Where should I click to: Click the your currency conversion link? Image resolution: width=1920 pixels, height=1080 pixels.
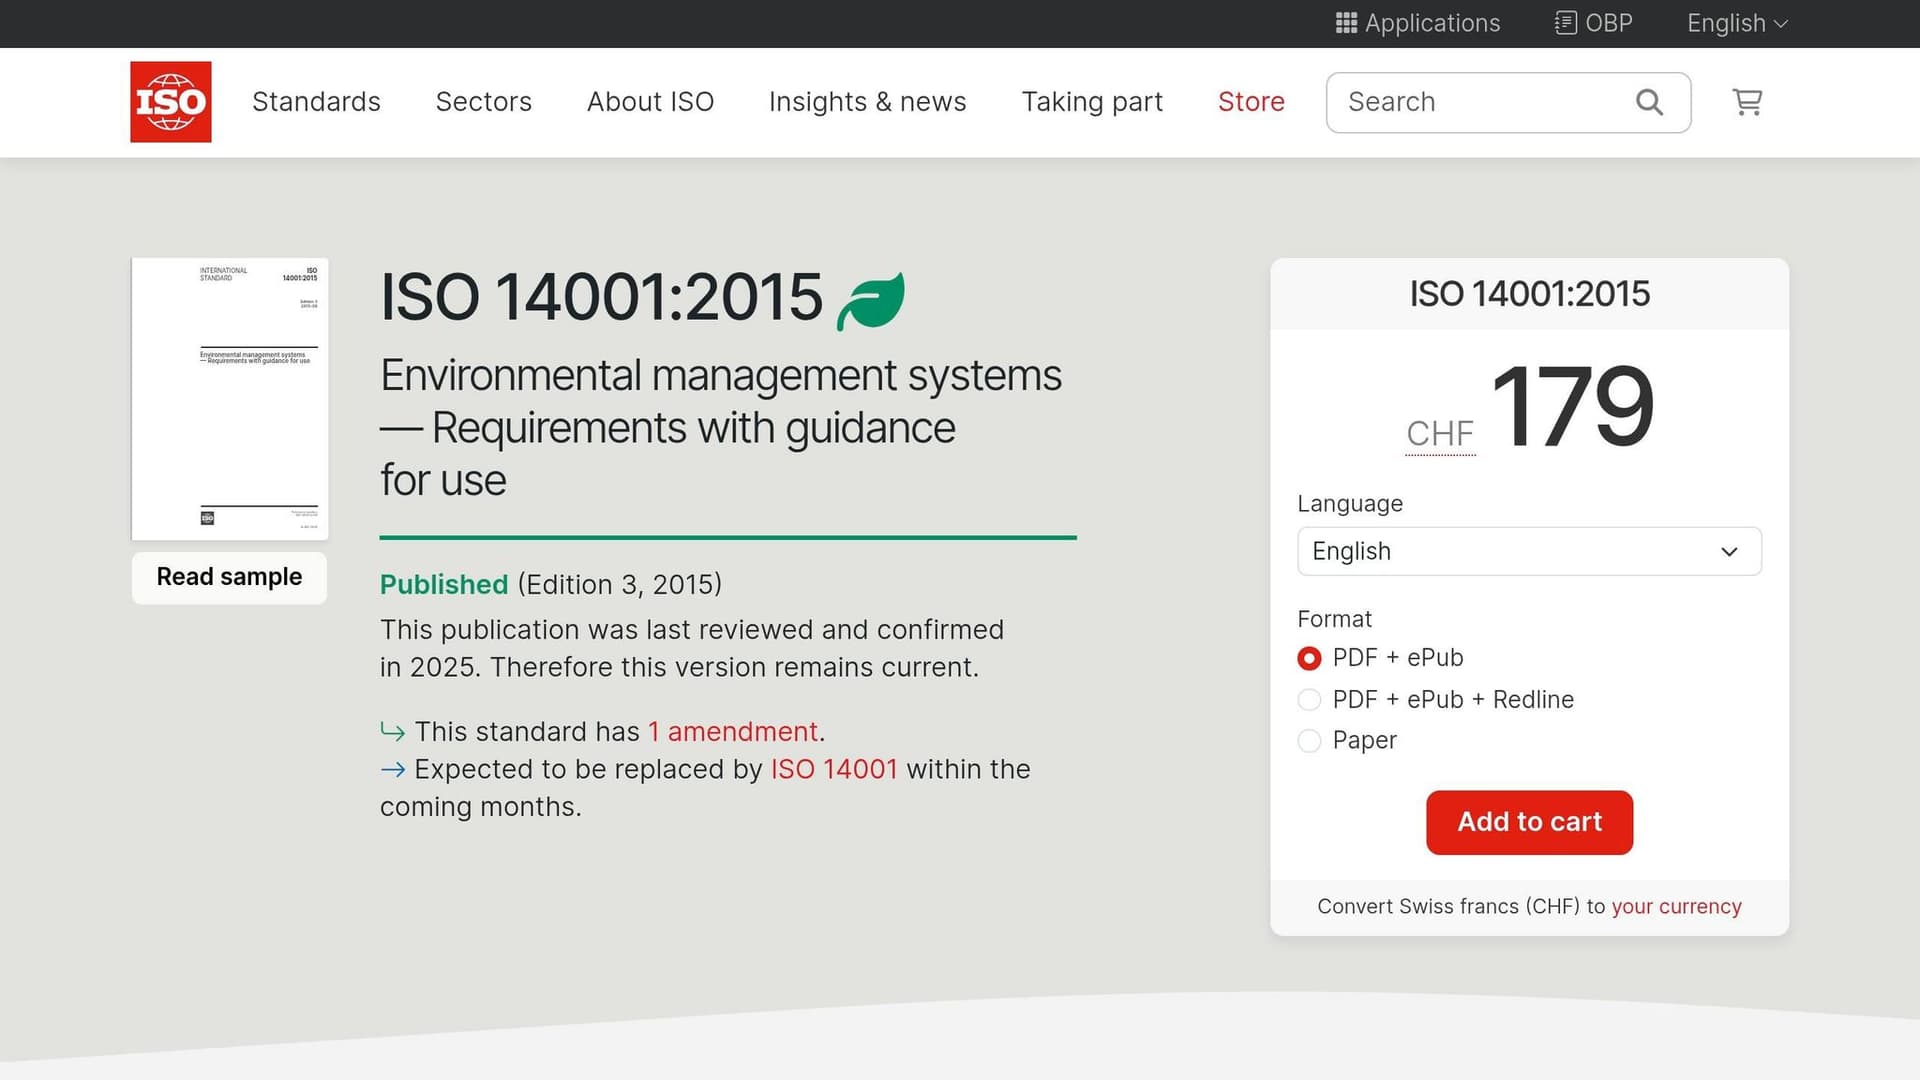[1676, 906]
